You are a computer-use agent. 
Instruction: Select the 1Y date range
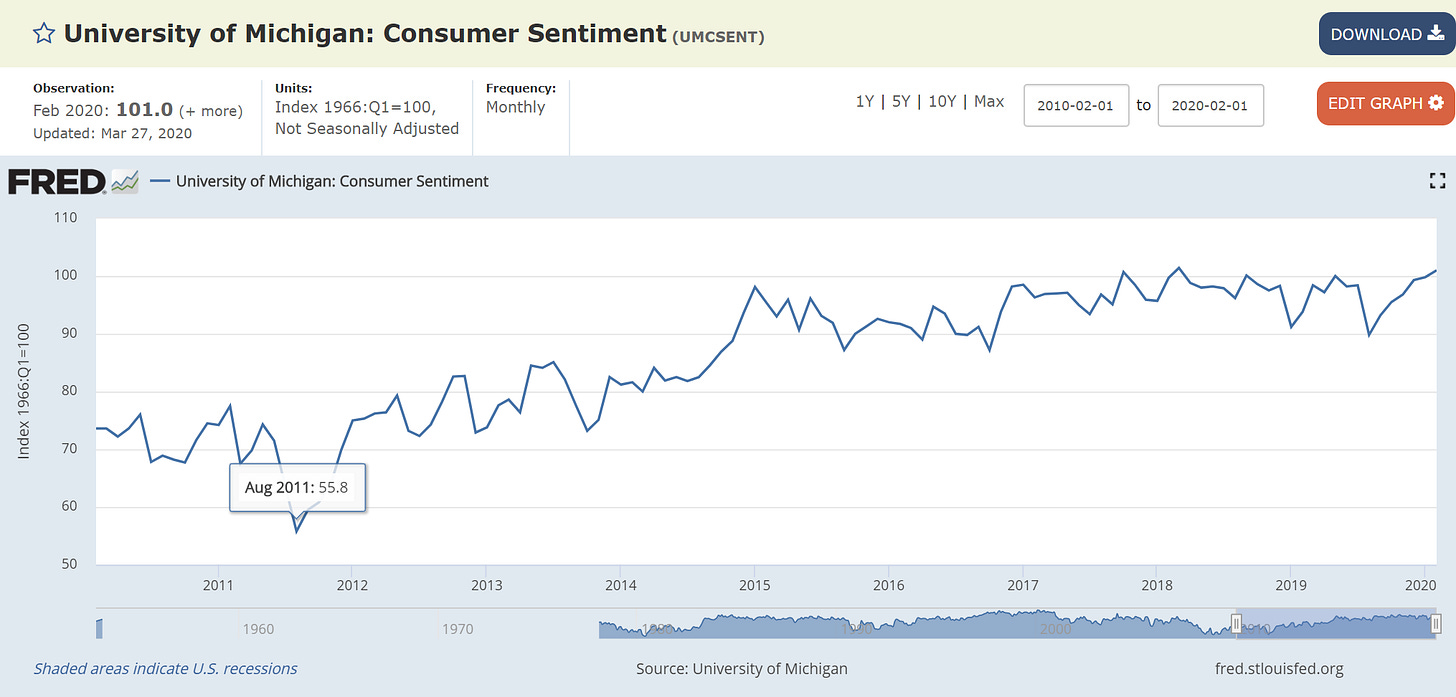tap(865, 102)
